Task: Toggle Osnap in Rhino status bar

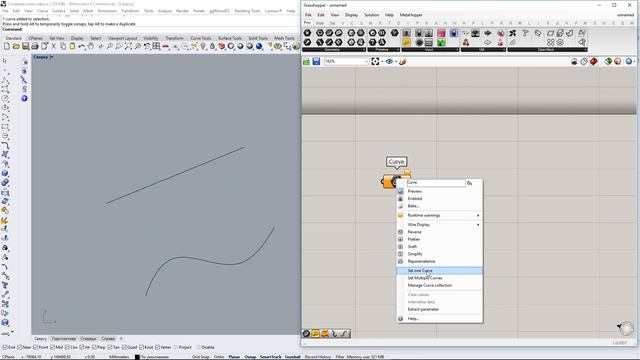Action: point(250,357)
